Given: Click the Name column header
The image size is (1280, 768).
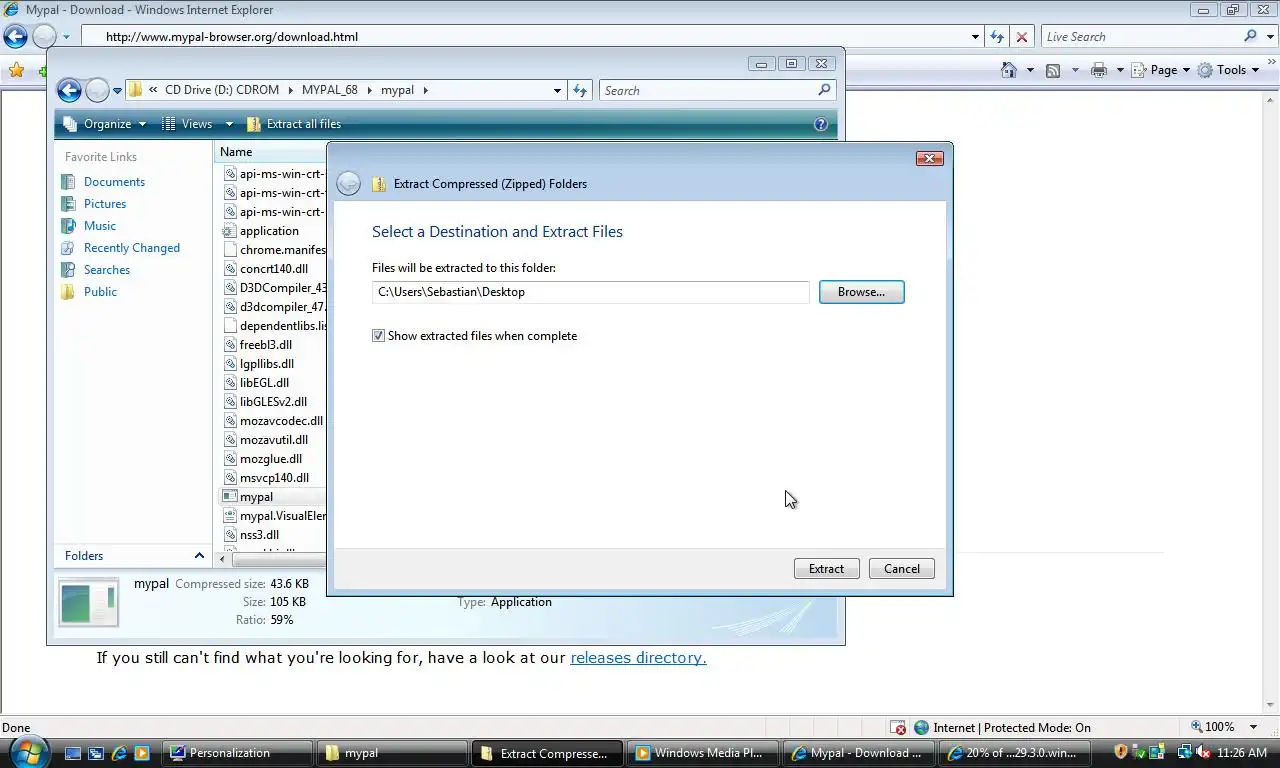Looking at the screenshot, I should click(x=270, y=152).
